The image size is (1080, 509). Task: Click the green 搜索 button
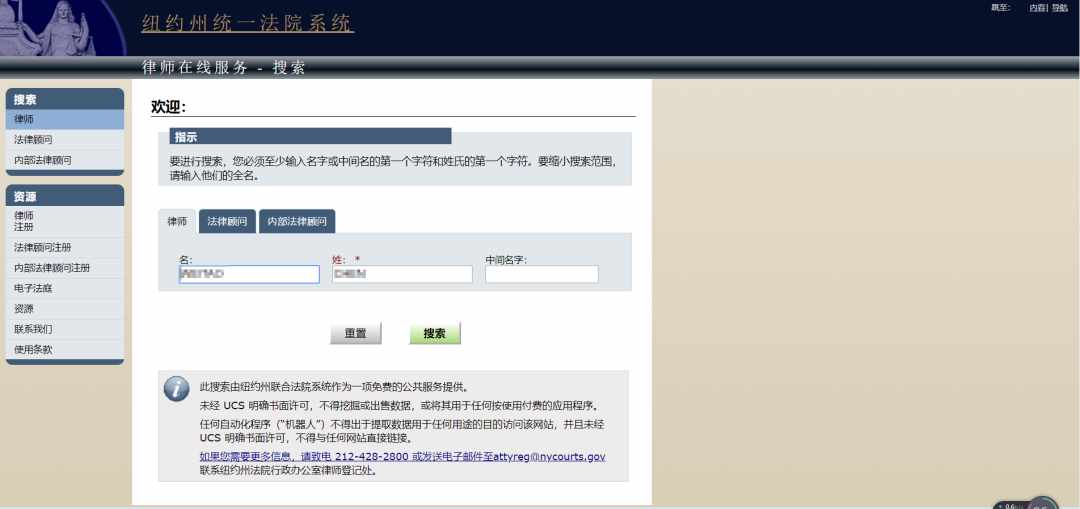point(435,333)
